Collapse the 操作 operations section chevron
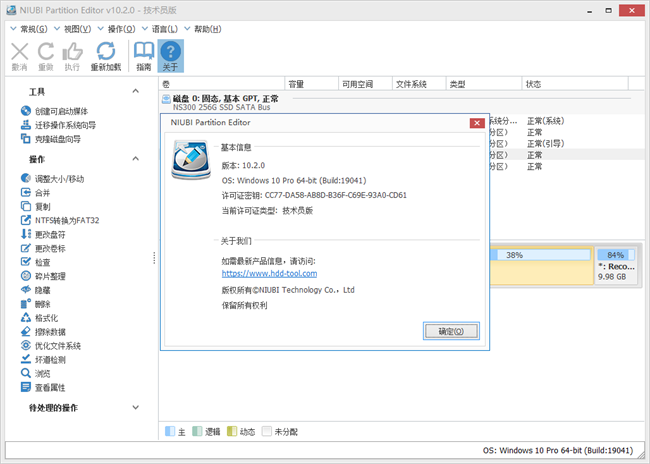650x464 pixels. tap(136, 159)
